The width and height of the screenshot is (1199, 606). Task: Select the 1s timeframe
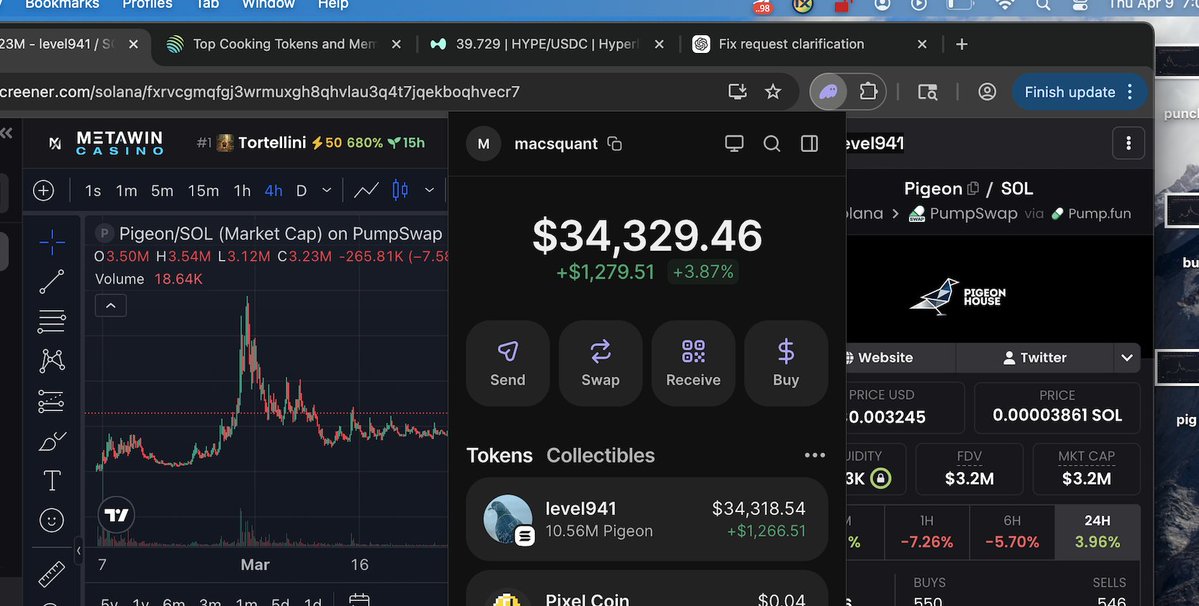coord(93,190)
